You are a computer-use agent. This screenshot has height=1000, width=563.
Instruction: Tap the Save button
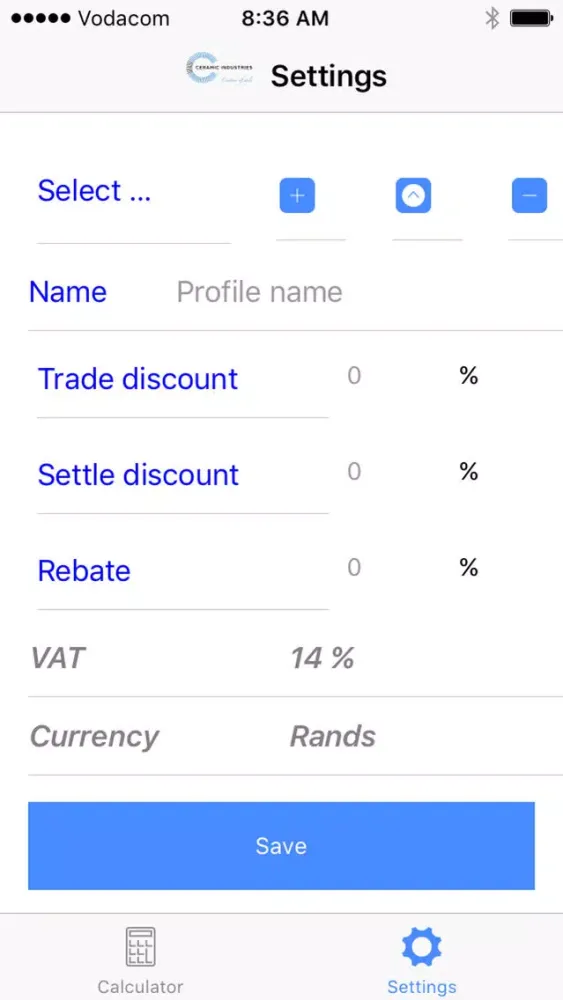click(281, 846)
